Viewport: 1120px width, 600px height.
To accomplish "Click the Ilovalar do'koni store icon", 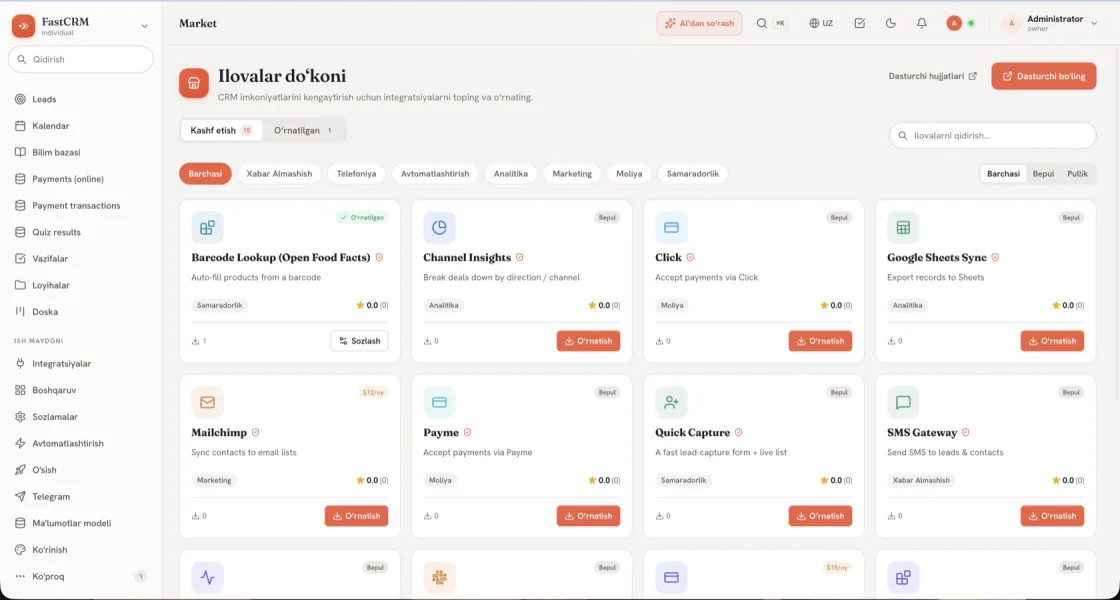I will point(194,83).
